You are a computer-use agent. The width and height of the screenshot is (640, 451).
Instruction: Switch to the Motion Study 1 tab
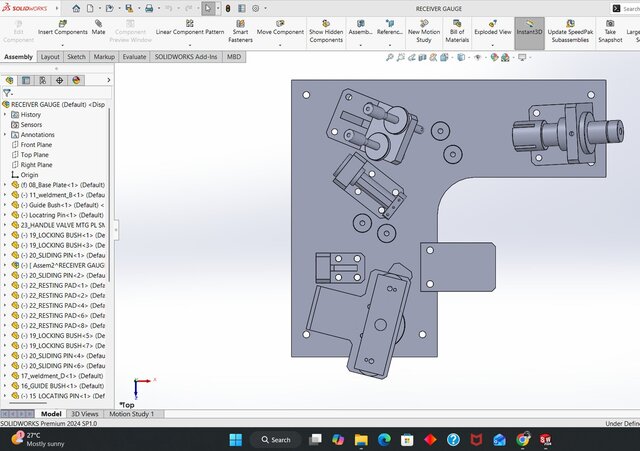tap(132, 414)
